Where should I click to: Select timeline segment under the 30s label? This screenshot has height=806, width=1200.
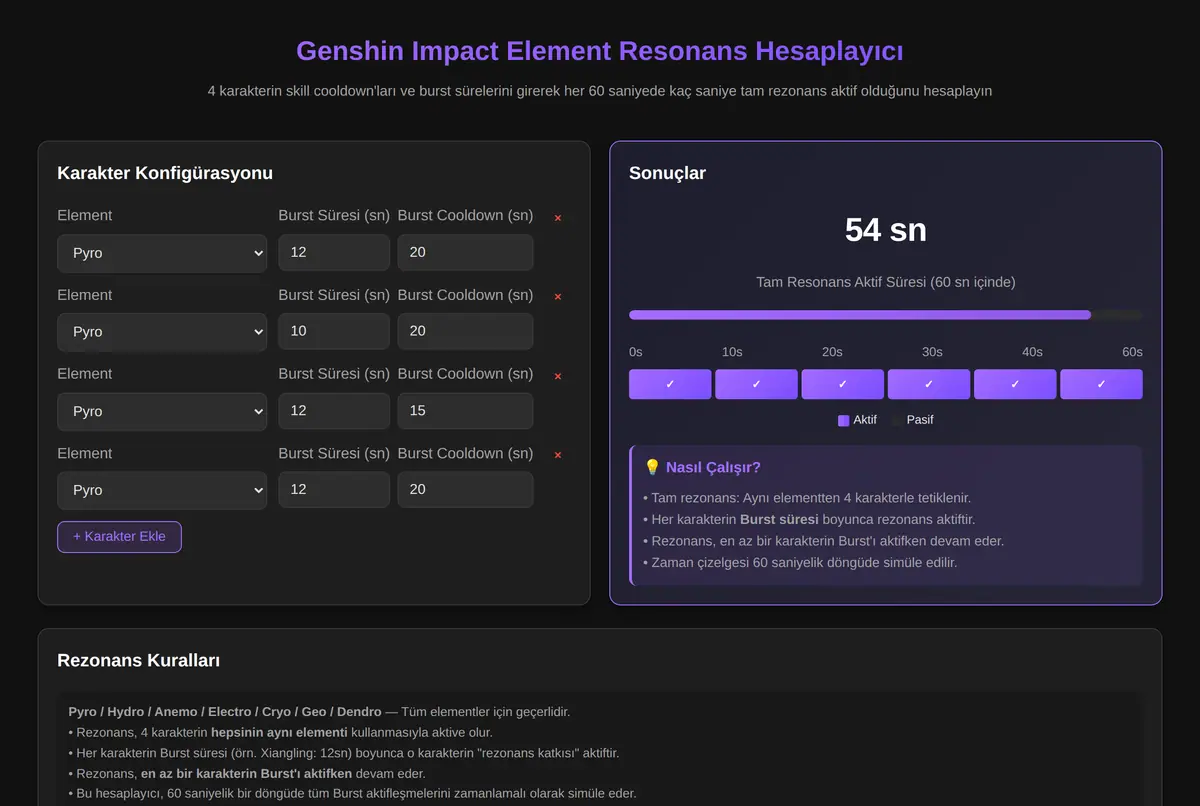929,384
